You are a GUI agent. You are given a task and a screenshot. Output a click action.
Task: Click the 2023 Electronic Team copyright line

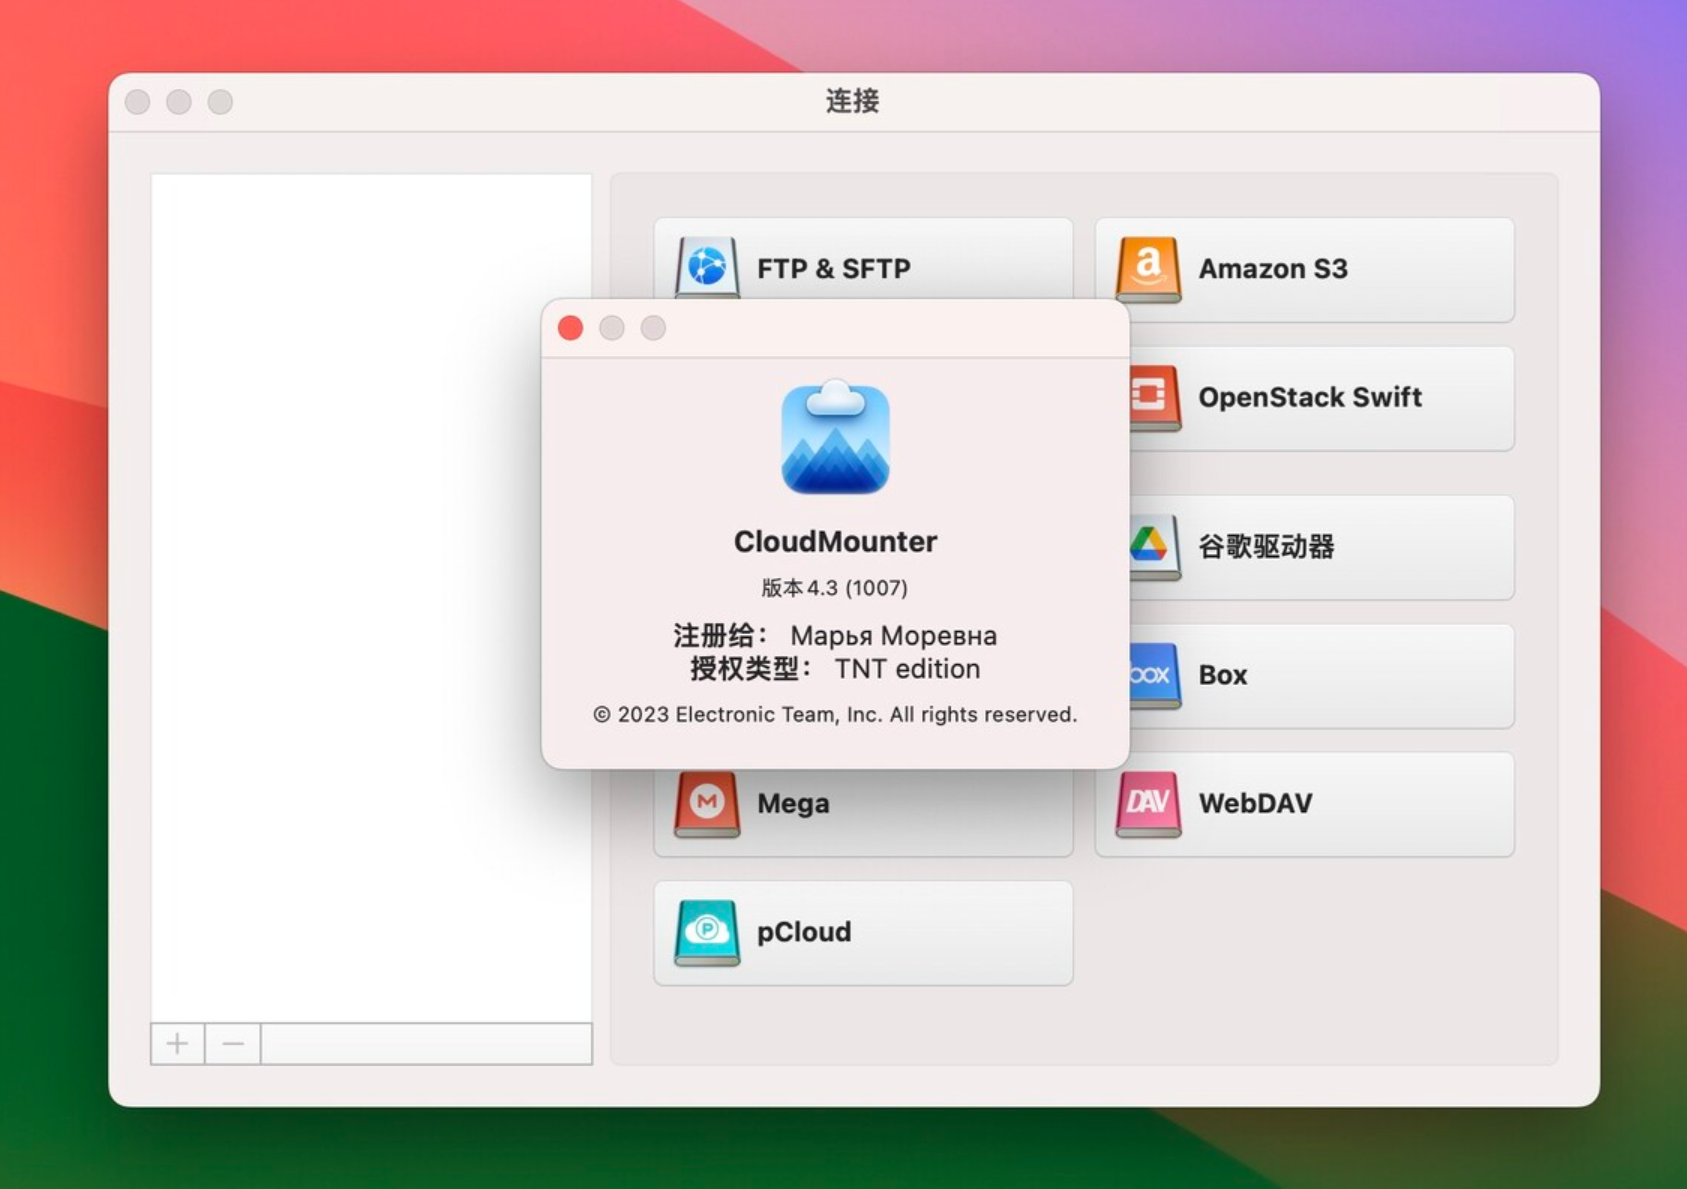click(835, 714)
